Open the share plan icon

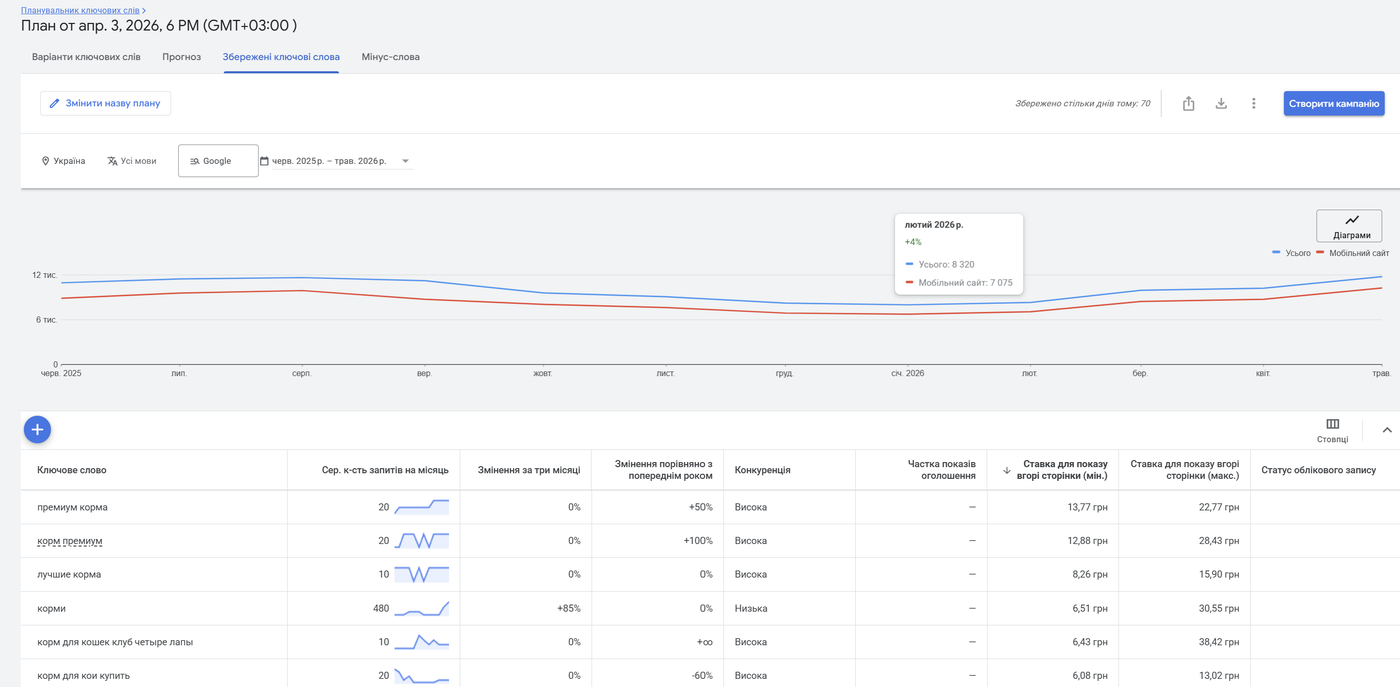(1188, 103)
